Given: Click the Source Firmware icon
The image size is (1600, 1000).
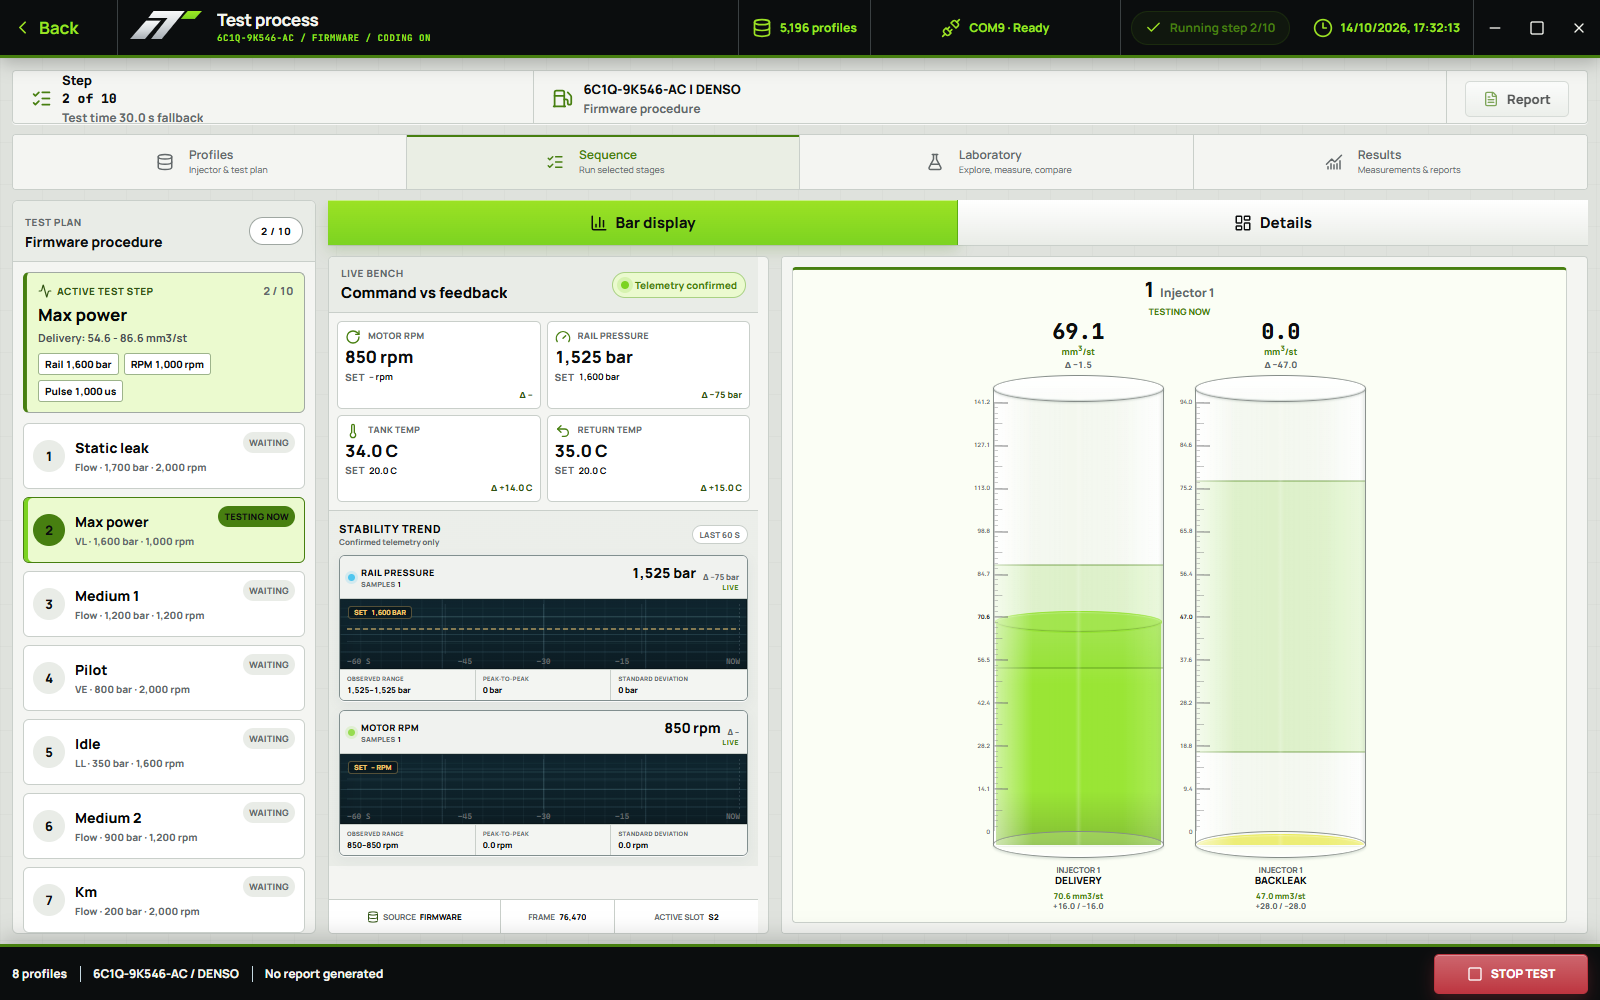Looking at the screenshot, I should click(x=373, y=917).
